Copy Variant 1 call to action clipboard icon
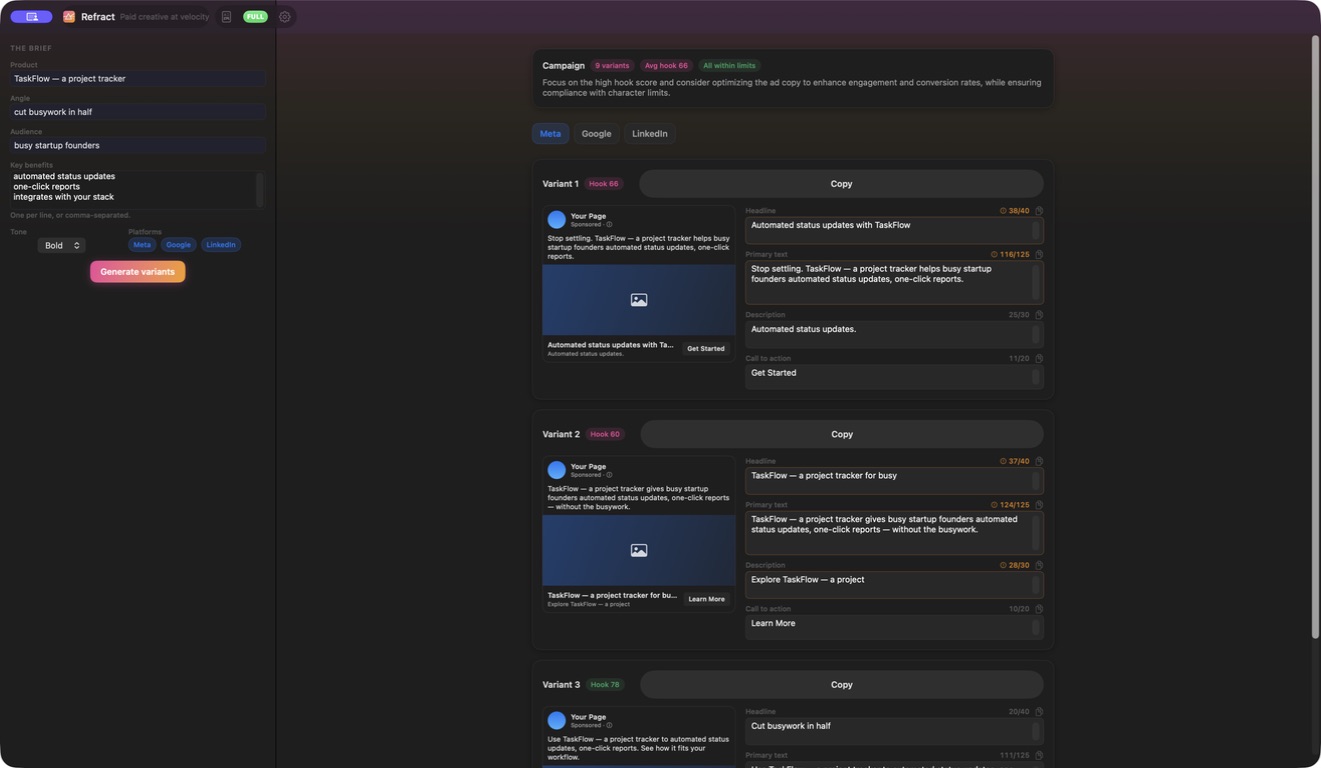 click(1039, 358)
